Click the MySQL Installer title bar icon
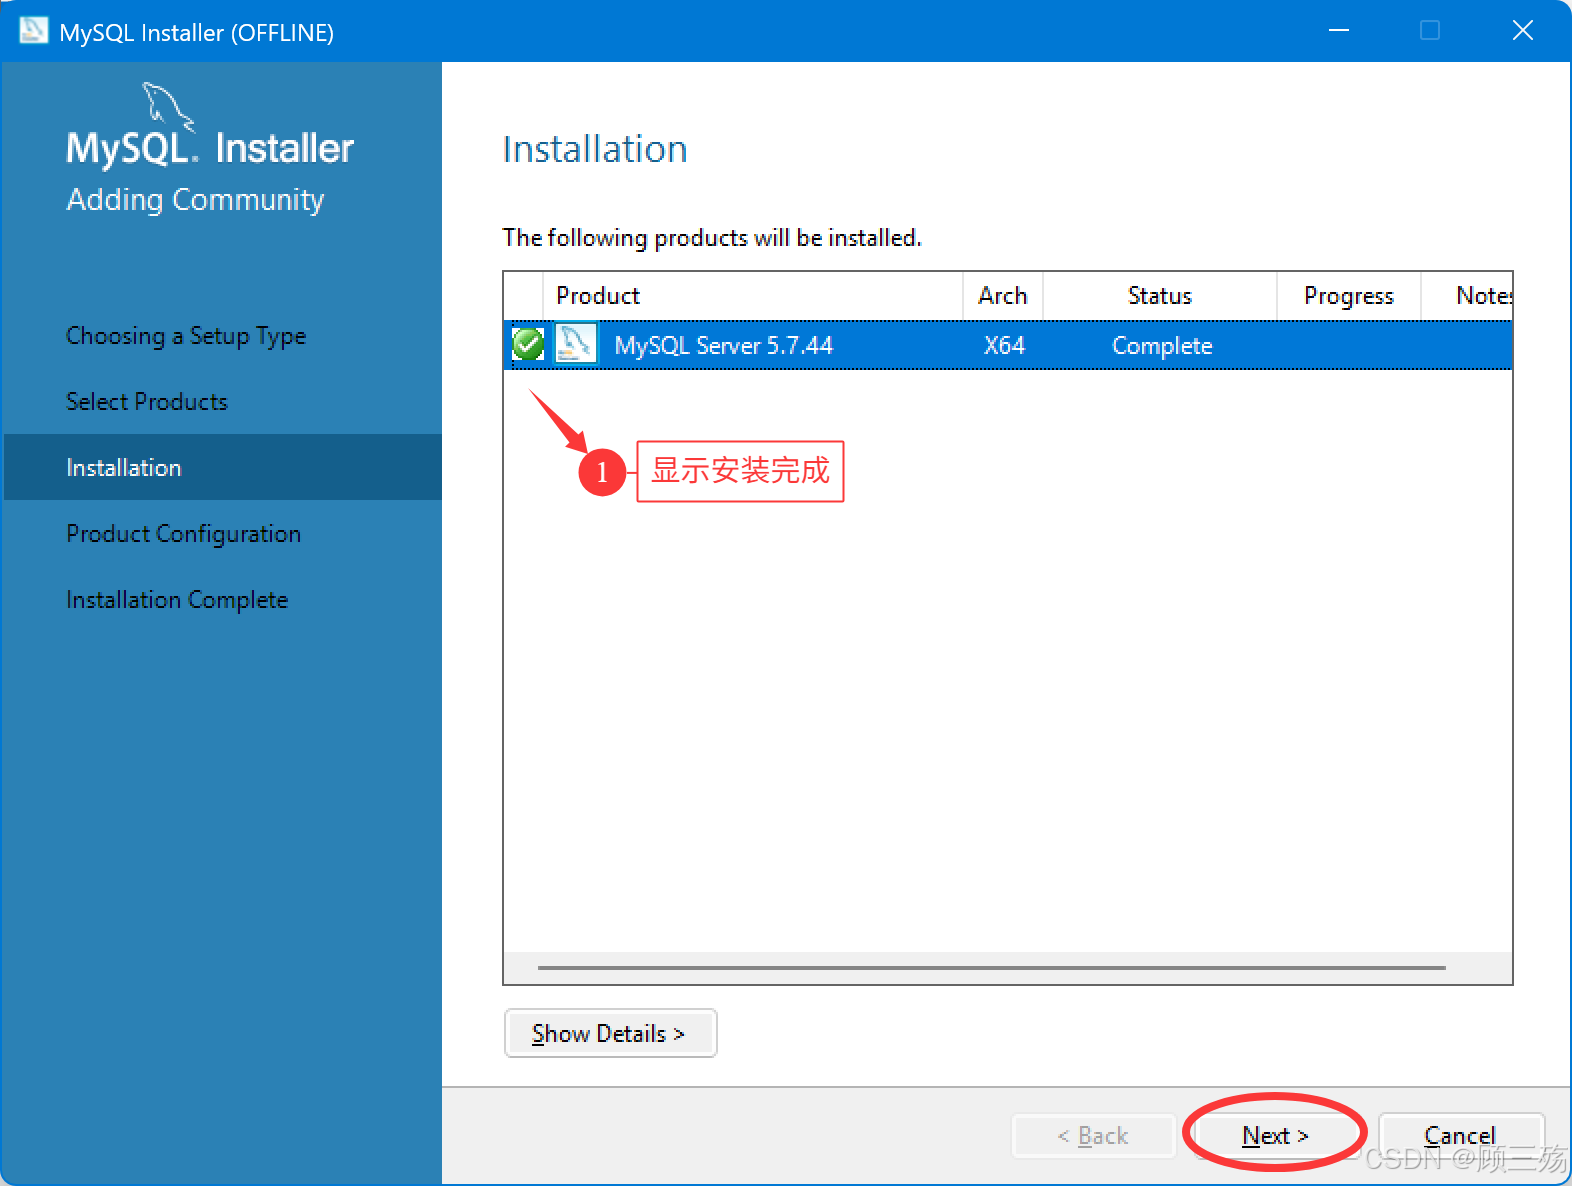The width and height of the screenshot is (1572, 1186). (33, 30)
